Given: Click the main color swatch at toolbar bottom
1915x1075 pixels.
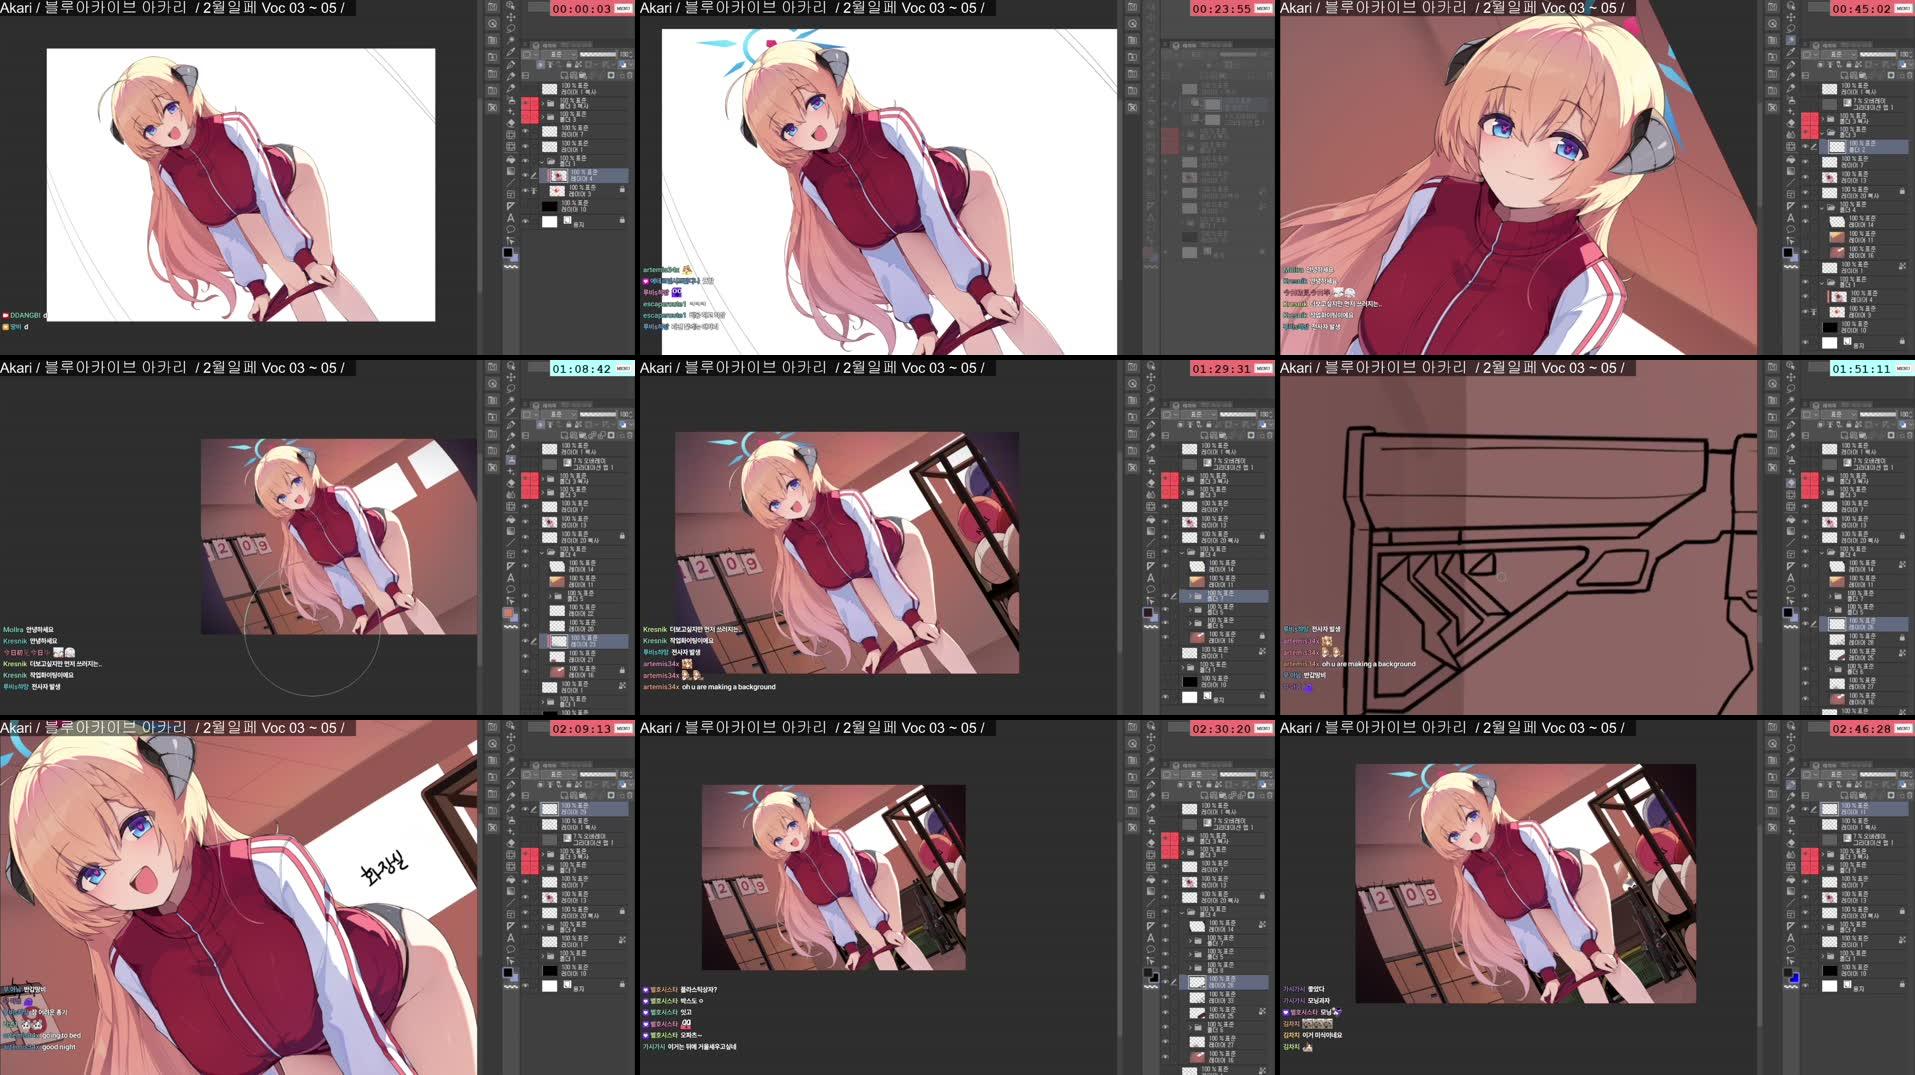Looking at the screenshot, I should pos(508,250).
